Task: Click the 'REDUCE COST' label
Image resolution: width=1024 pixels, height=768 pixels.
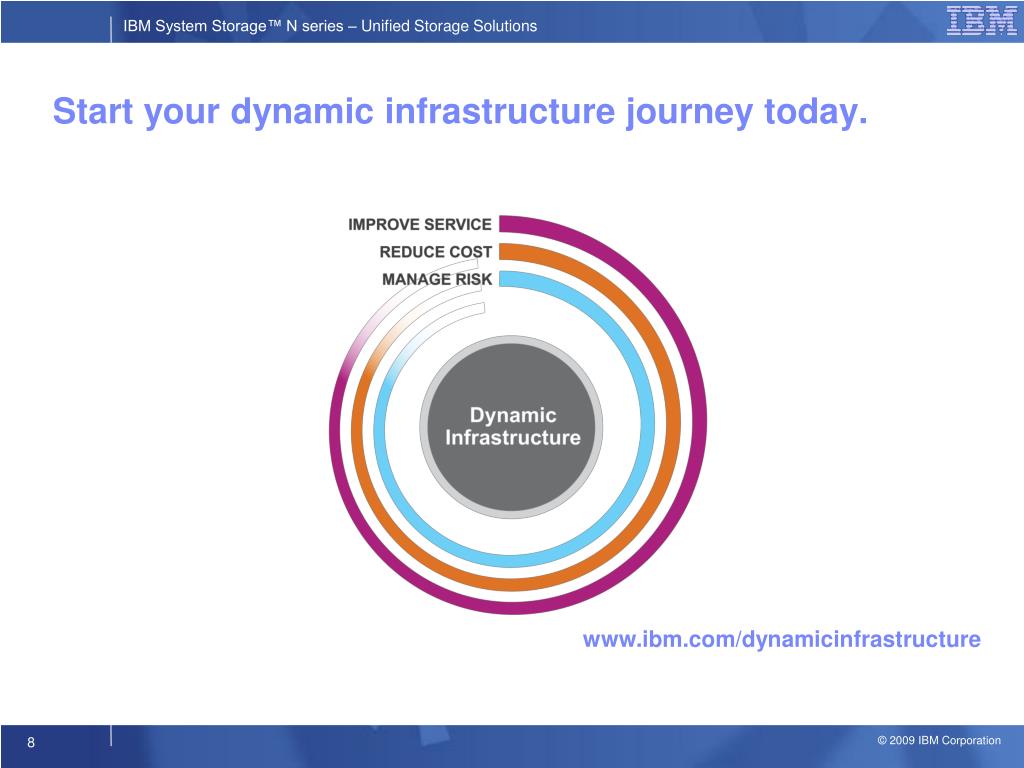Action: (x=435, y=252)
